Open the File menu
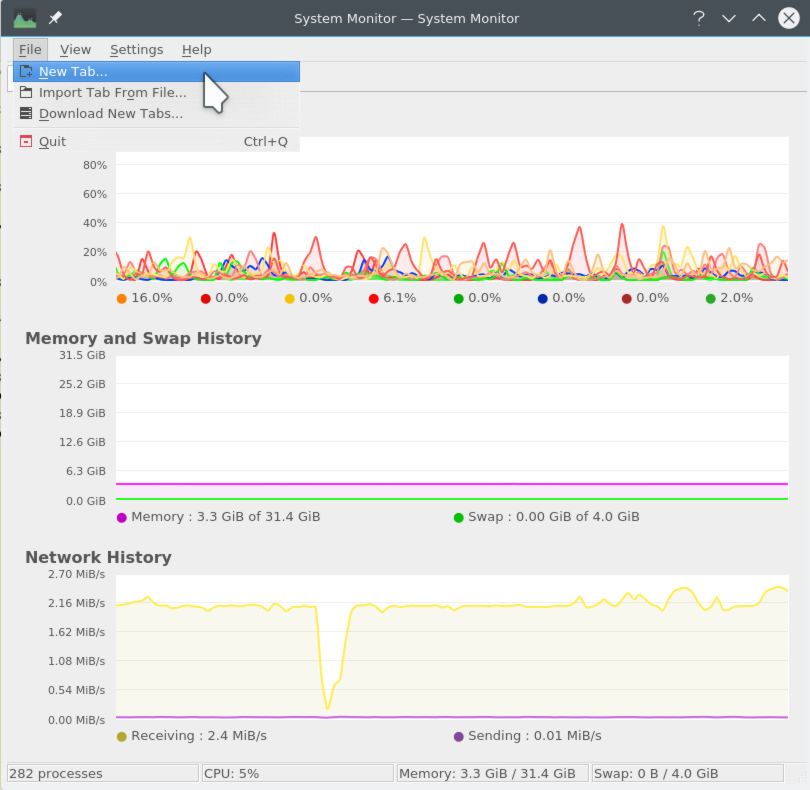This screenshot has height=790, width=810. tap(30, 50)
